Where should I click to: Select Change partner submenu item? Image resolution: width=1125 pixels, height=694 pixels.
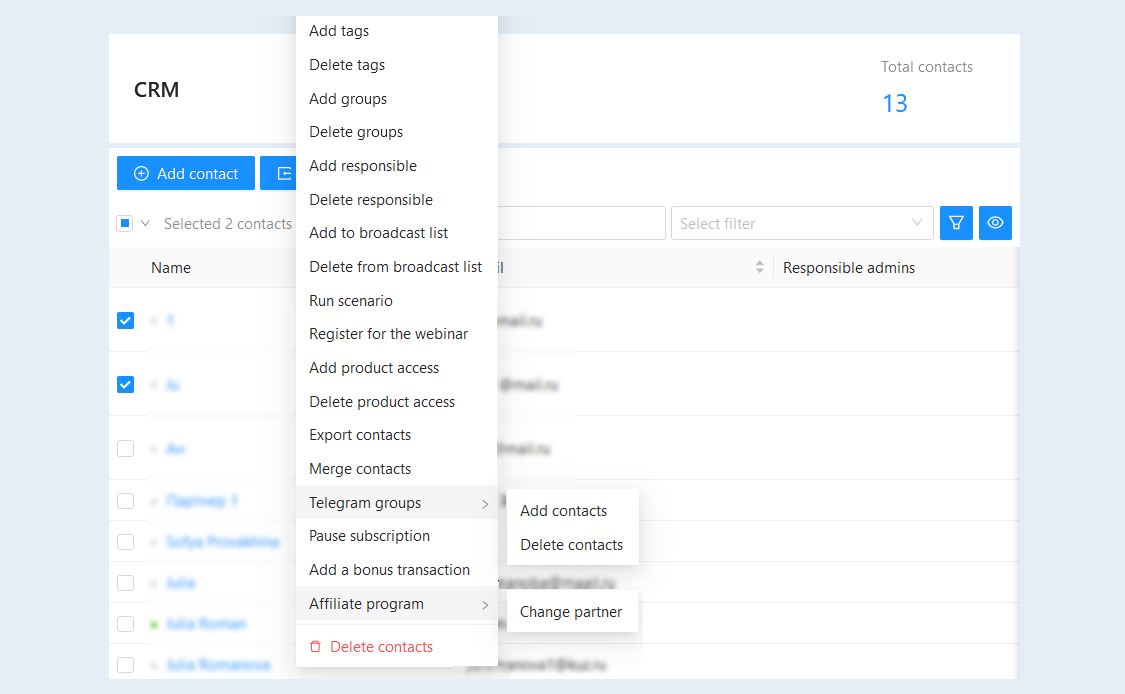pyautogui.click(x=573, y=612)
